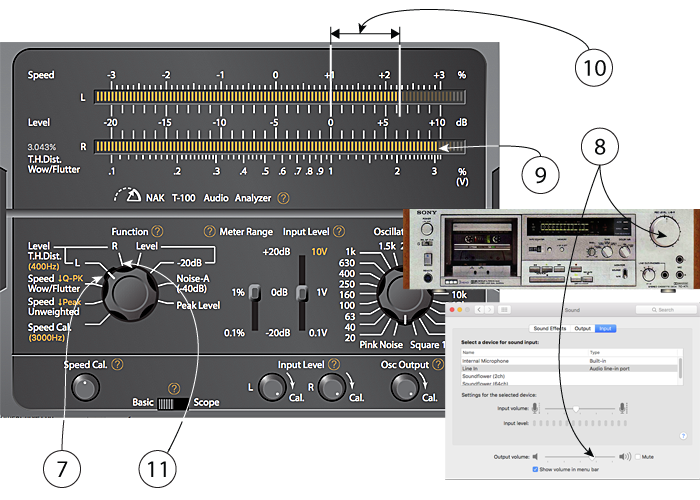
Task: Click the Type column header in device list
Action: pos(595,352)
